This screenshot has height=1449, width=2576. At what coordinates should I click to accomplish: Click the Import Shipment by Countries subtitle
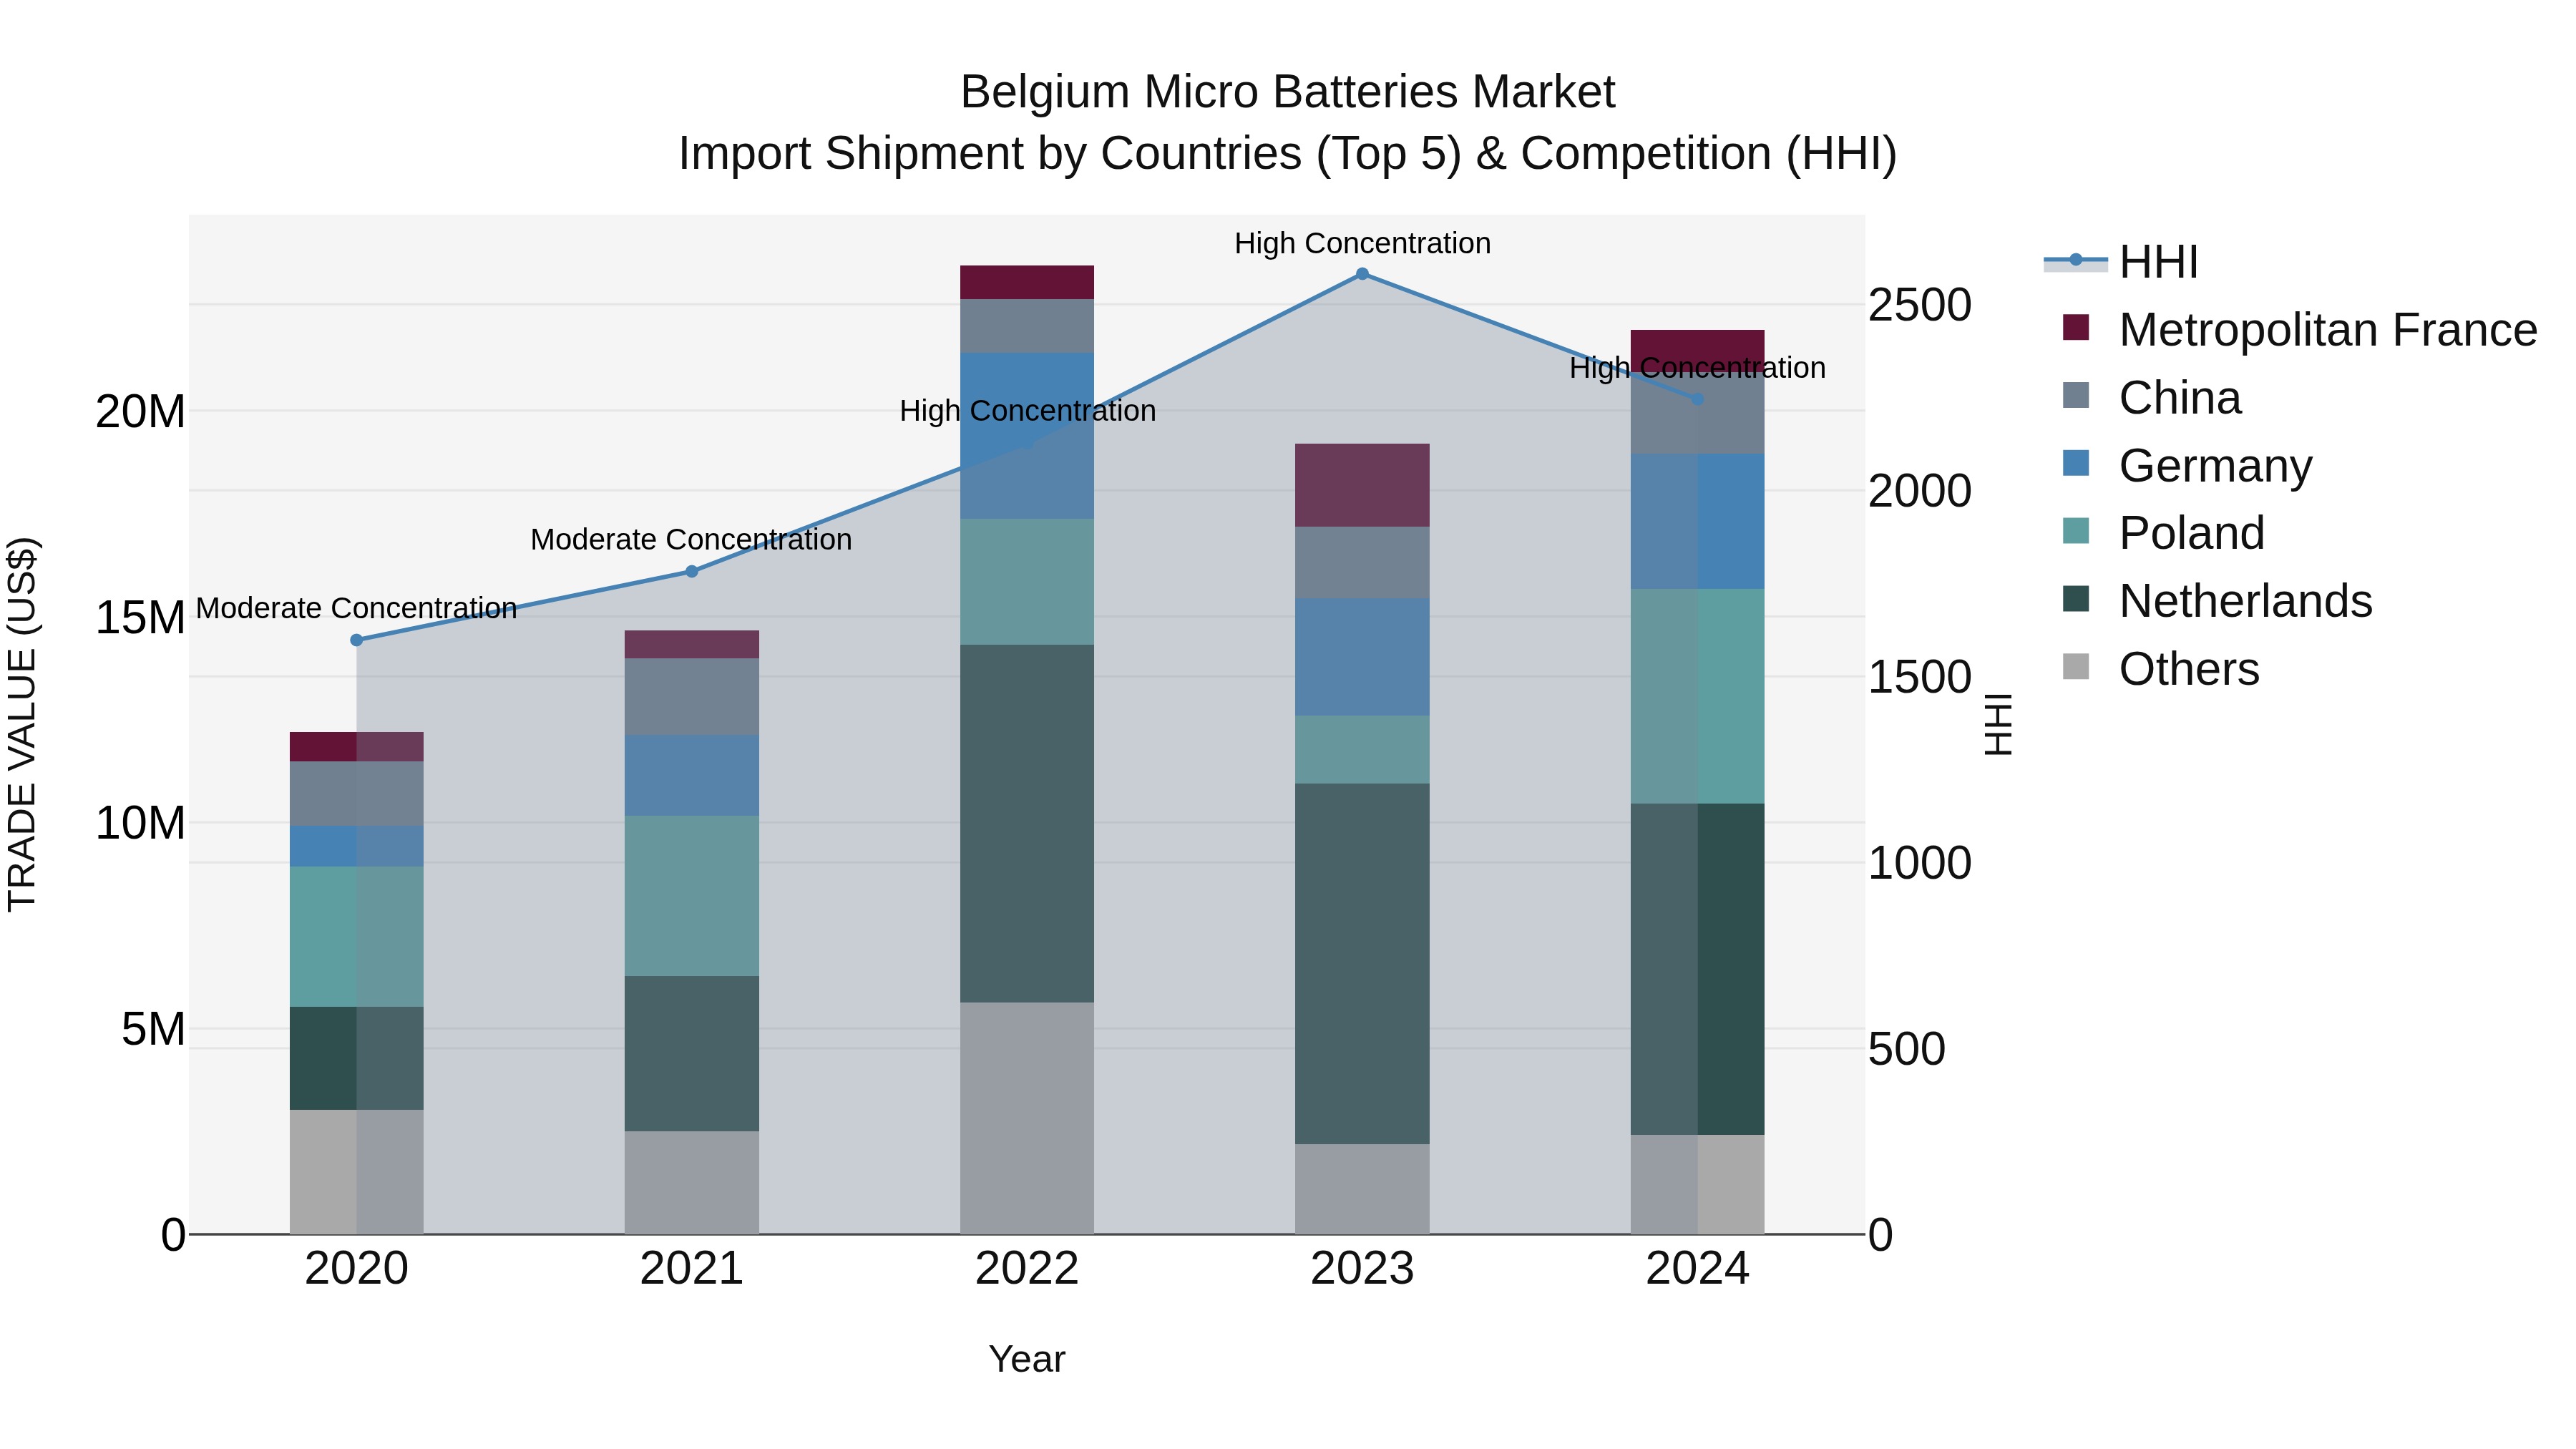click(1287, 154)
